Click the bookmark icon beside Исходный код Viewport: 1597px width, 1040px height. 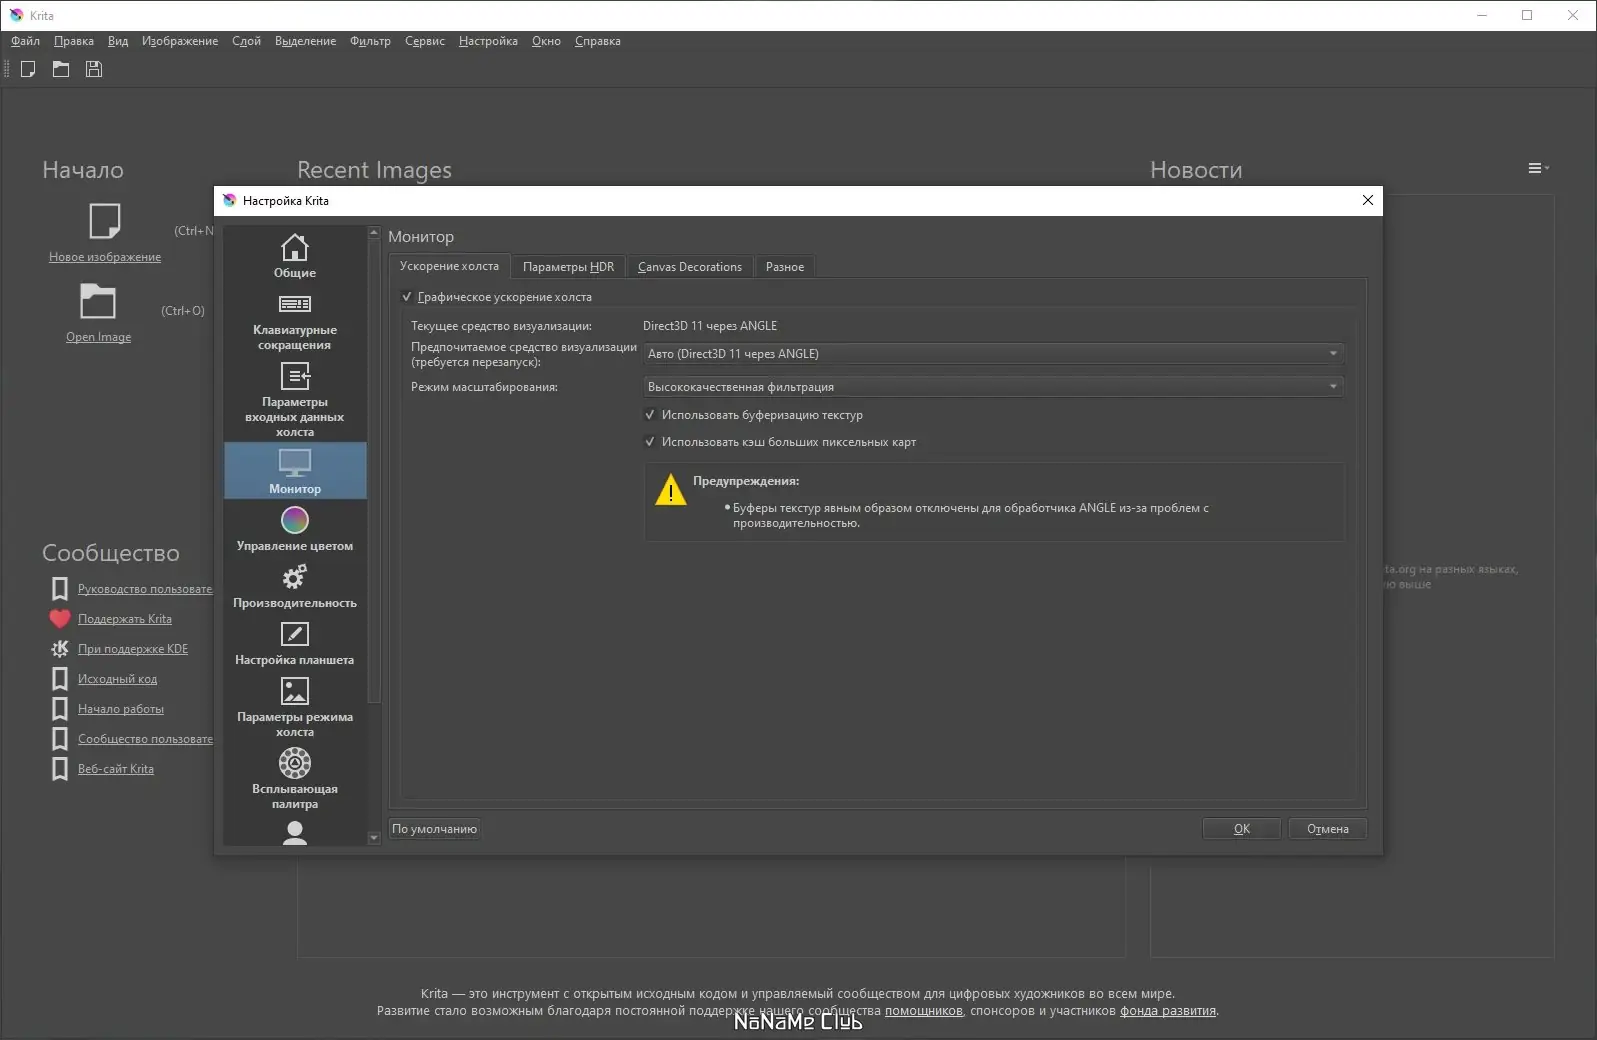(x=60, y=679)
